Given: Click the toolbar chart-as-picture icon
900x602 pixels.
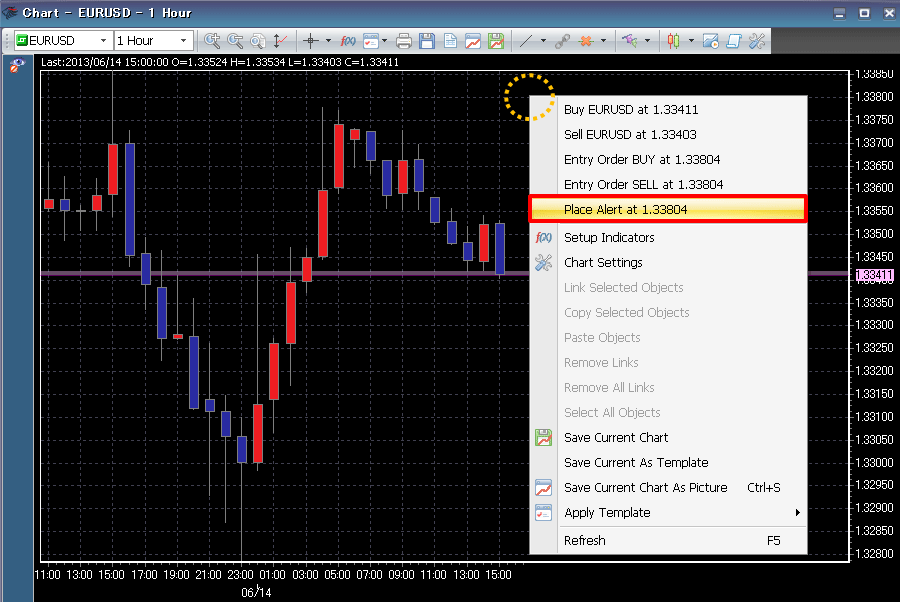Looking at the screenshot, I should tap(473, 41).
